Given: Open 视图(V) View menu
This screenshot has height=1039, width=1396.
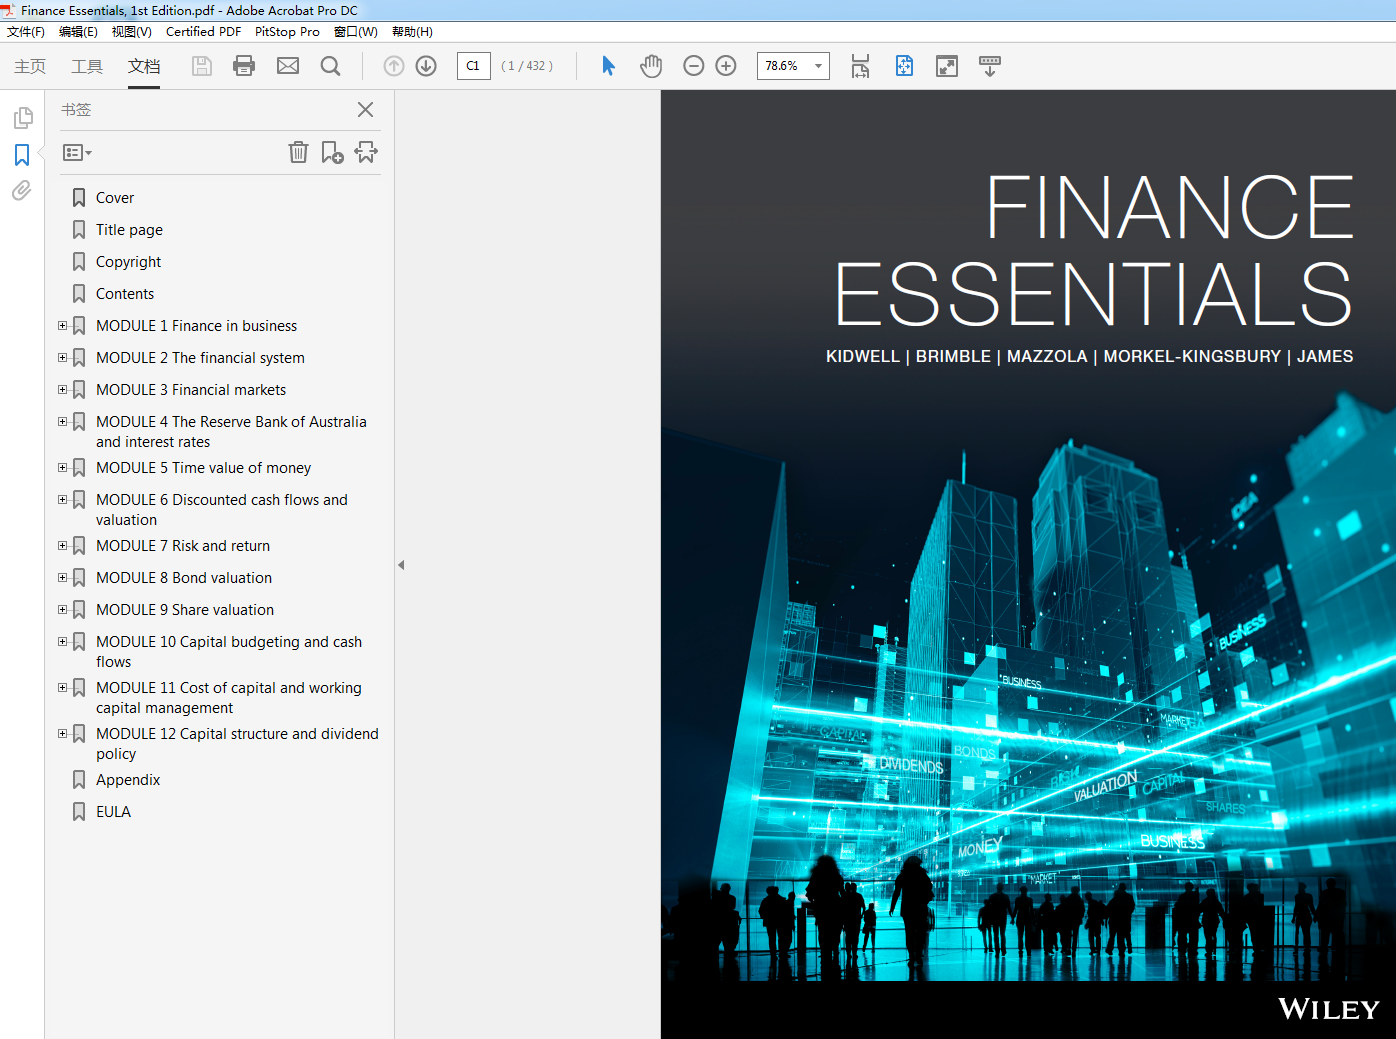Looking at the screenshot, I should click(131, 32).
